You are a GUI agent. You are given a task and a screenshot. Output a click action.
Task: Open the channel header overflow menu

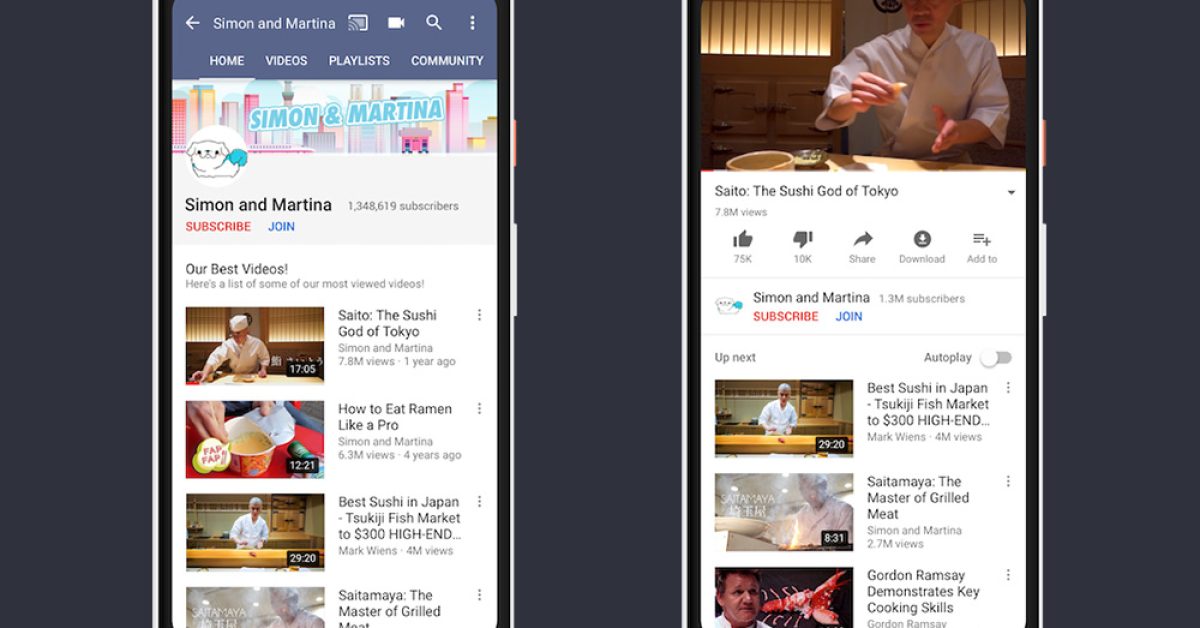tap(472, 23)
